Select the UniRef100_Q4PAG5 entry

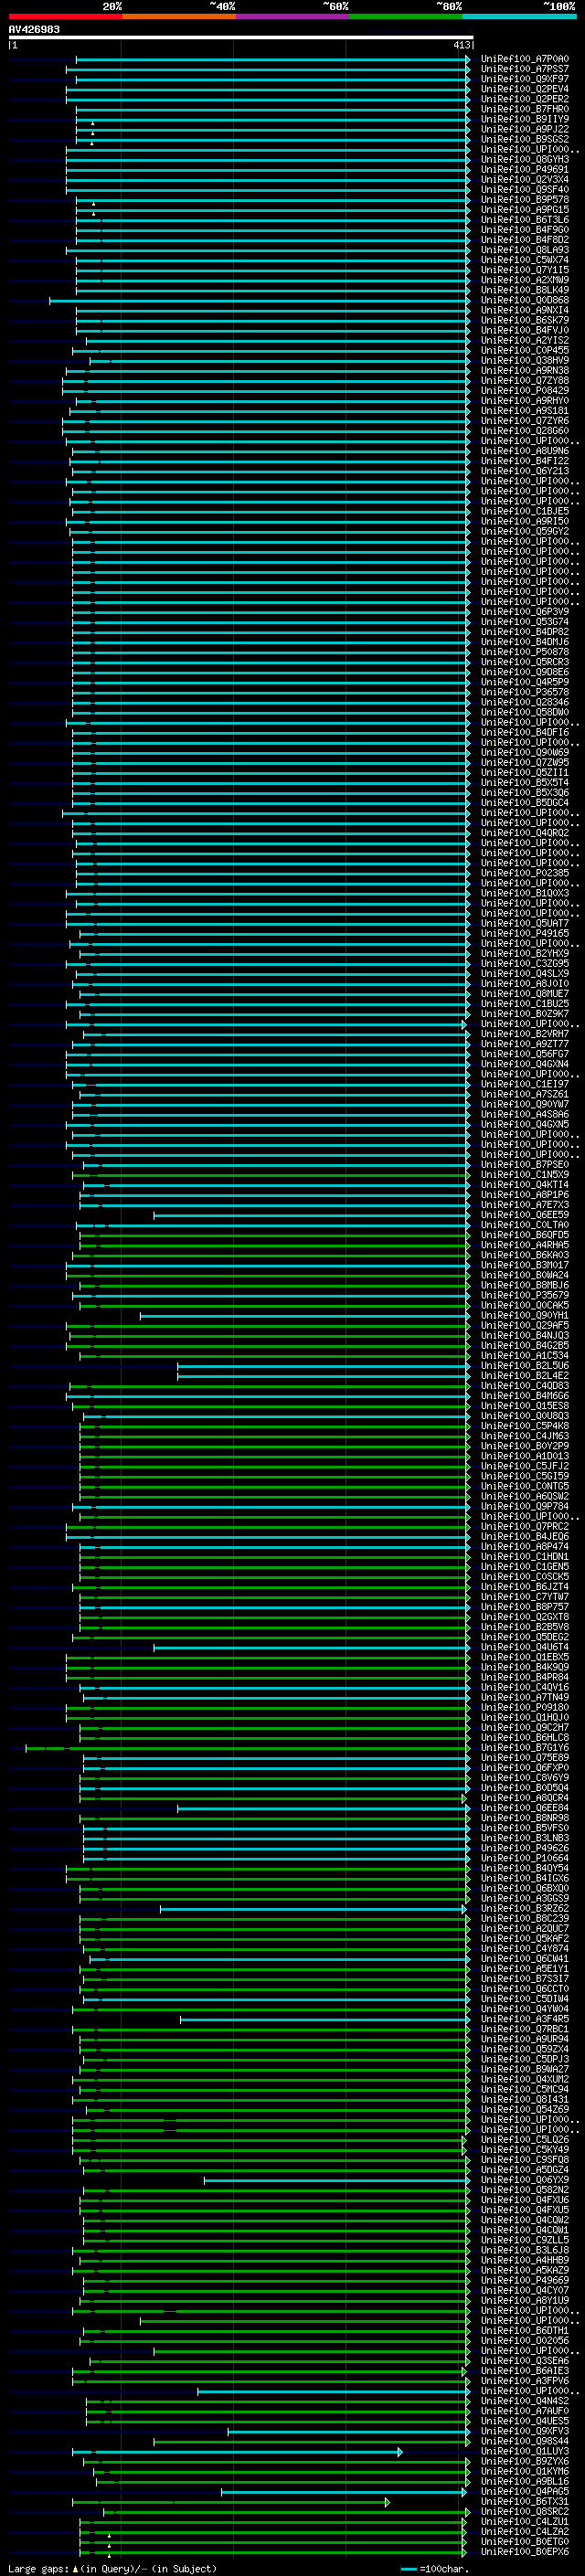pyautogui.click(x=524, y=2491)
